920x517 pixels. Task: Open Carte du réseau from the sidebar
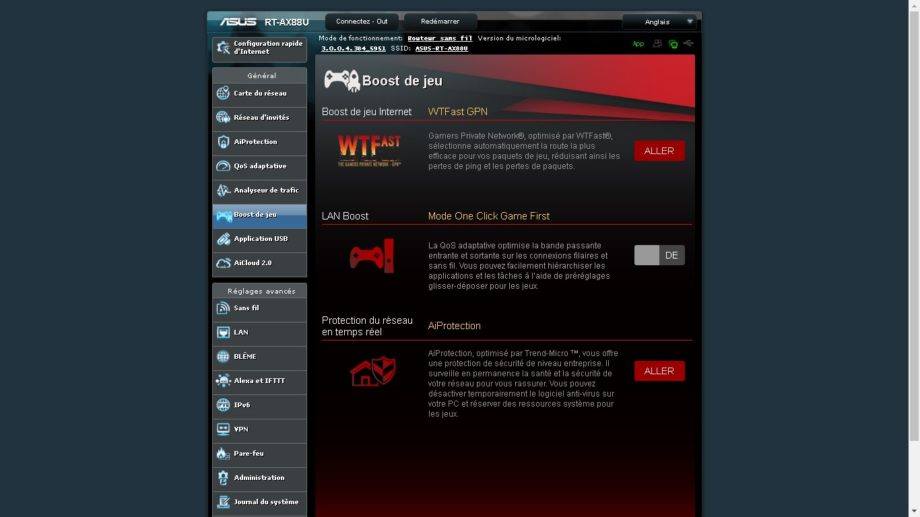(x=259, y=94)
